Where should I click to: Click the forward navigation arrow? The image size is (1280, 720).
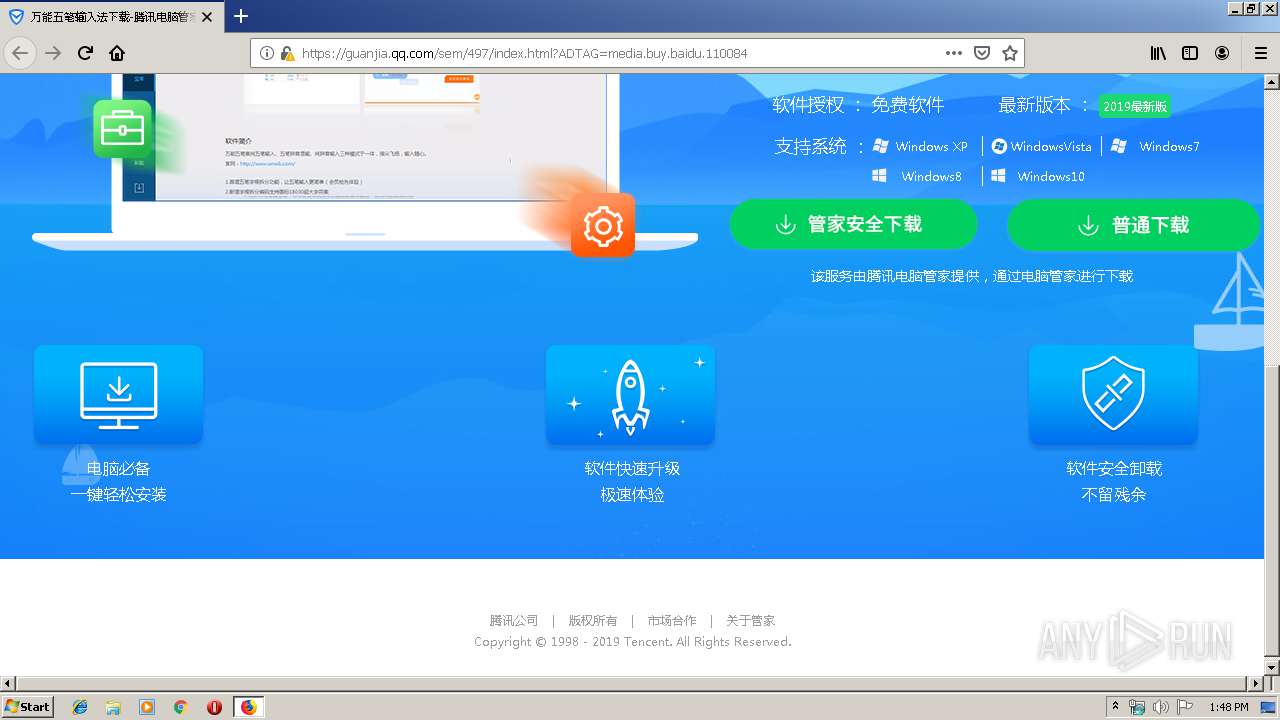click(x=53, y=53)
